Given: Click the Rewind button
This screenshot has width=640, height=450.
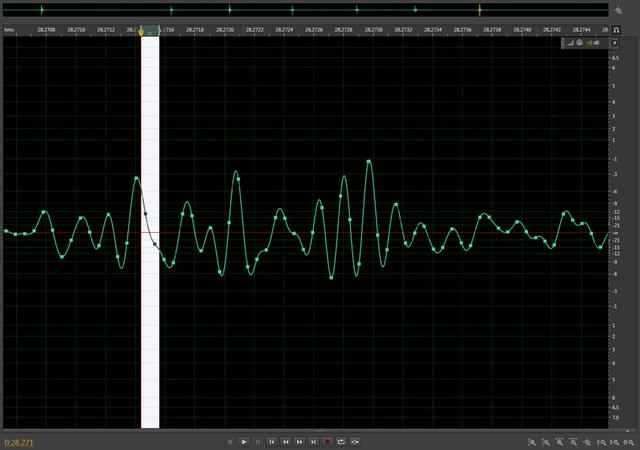Looking at the screenshot, I should tap(285, 441).
